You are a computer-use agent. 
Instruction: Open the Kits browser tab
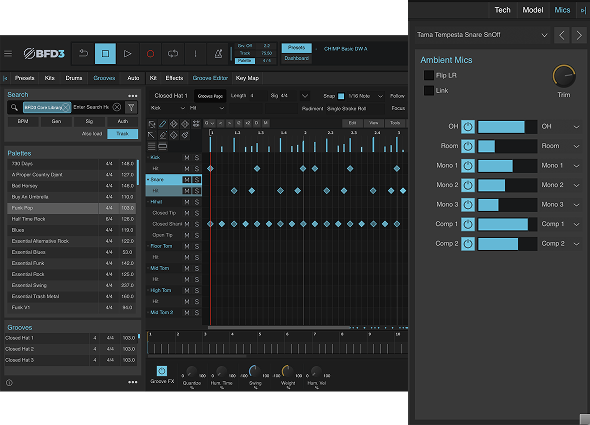[49, 78]
